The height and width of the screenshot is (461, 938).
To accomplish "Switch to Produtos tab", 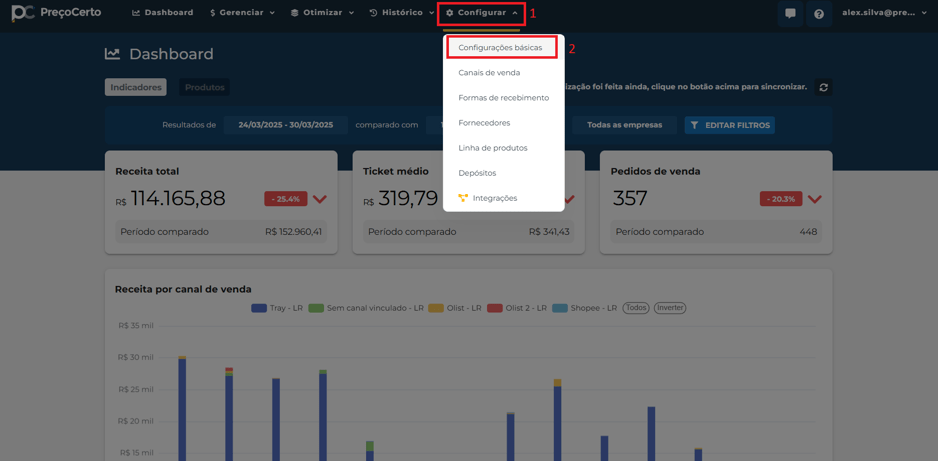I will click(x=204, y=87).
